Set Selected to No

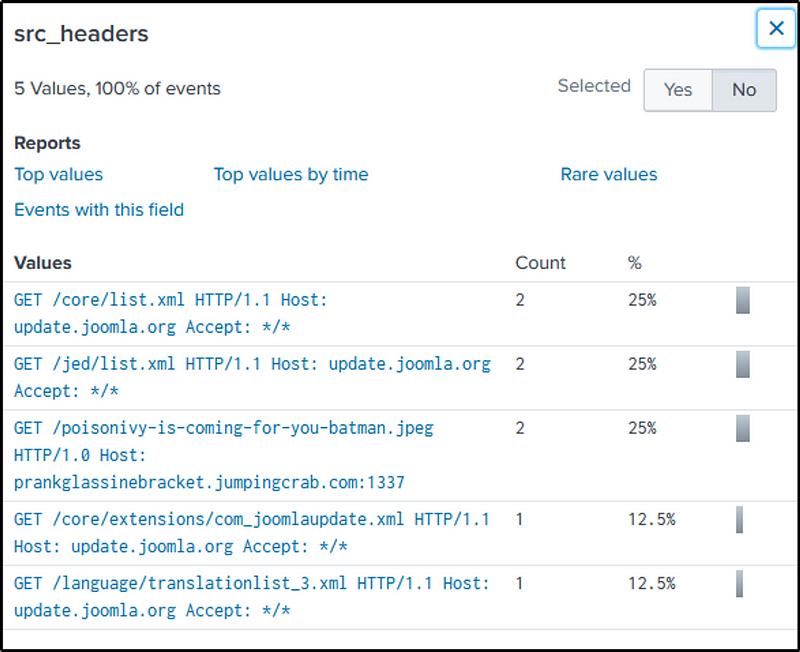point(743,90)
